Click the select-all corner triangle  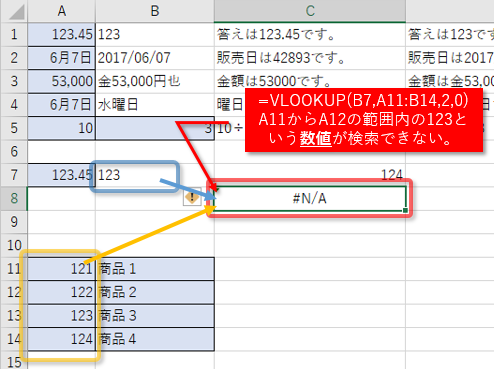16,12
